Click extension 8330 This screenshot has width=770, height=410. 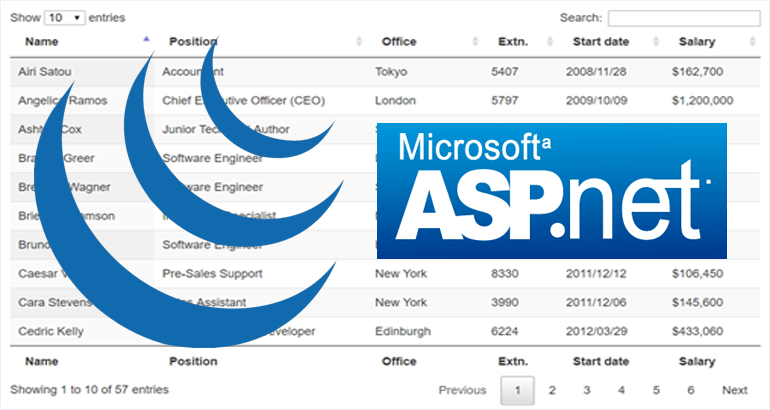504,273
